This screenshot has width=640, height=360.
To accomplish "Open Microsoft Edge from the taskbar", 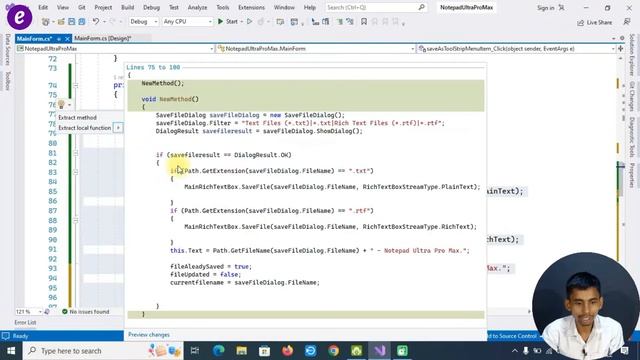I will [x=218, y=351].
